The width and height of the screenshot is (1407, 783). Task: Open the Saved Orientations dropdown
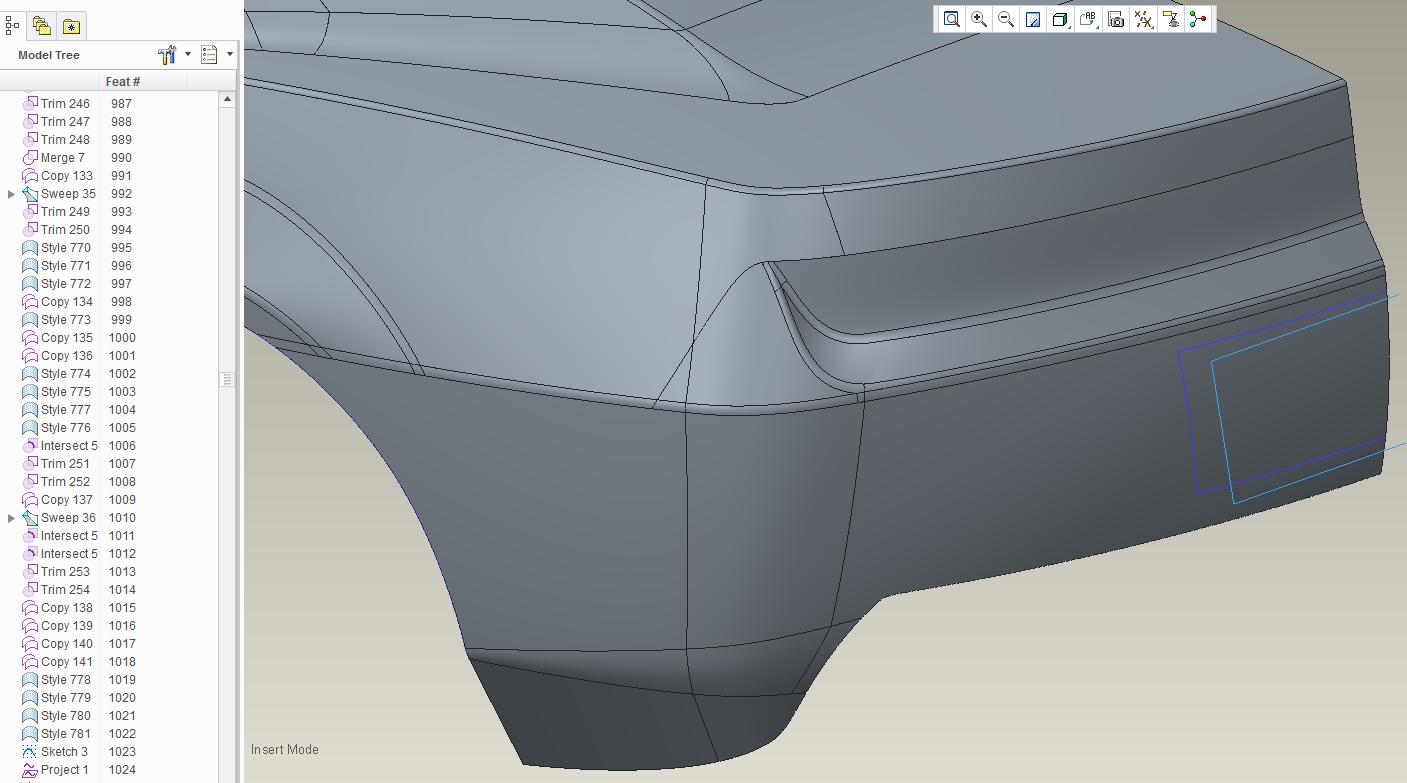1089,19
